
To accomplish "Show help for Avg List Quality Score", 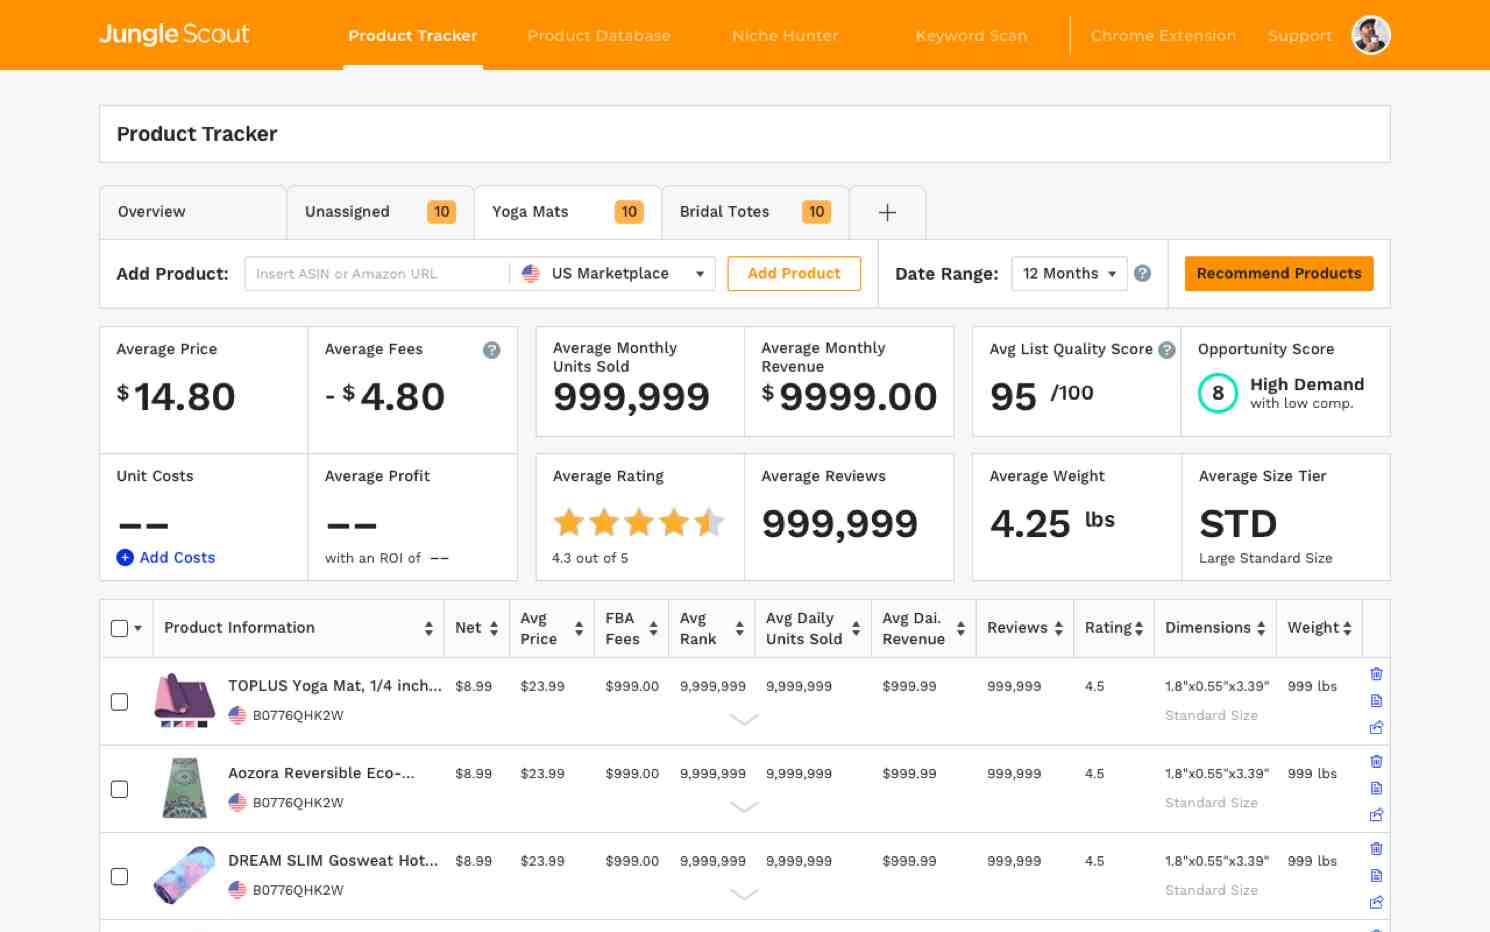I will click(x=1166, y=350).
